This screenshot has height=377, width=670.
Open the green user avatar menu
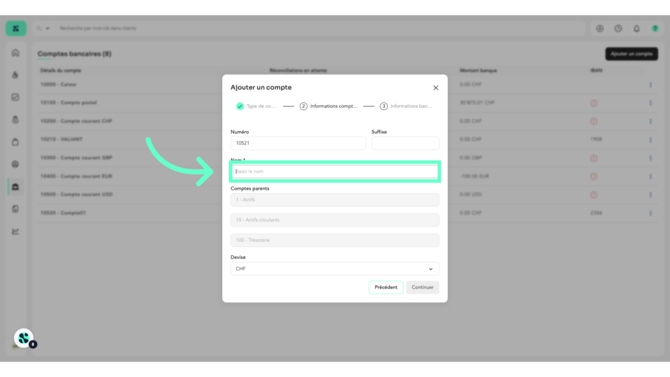(655, 28)
